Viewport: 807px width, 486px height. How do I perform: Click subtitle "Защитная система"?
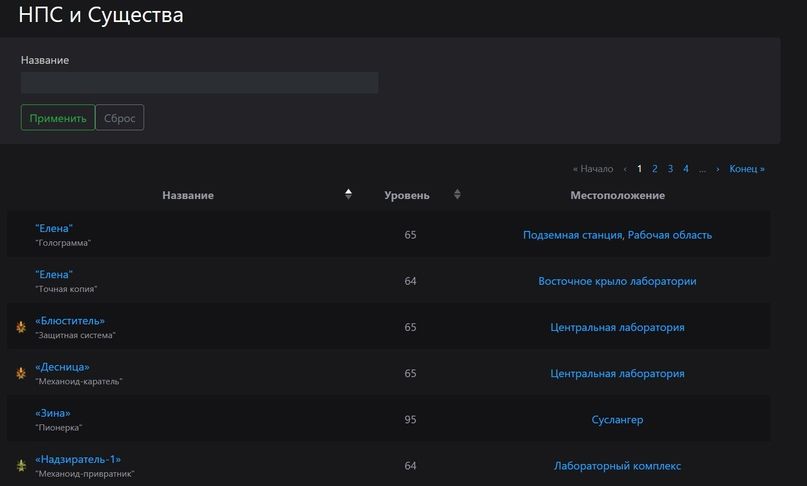point(75,335)
